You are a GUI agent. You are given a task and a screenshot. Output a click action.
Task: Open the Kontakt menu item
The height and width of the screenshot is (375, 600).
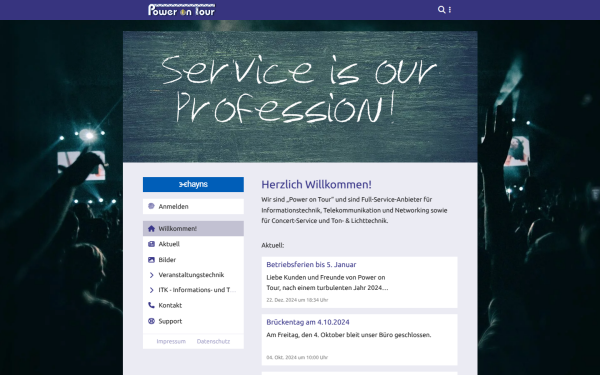pyautogui.click(x=193, y=305)
